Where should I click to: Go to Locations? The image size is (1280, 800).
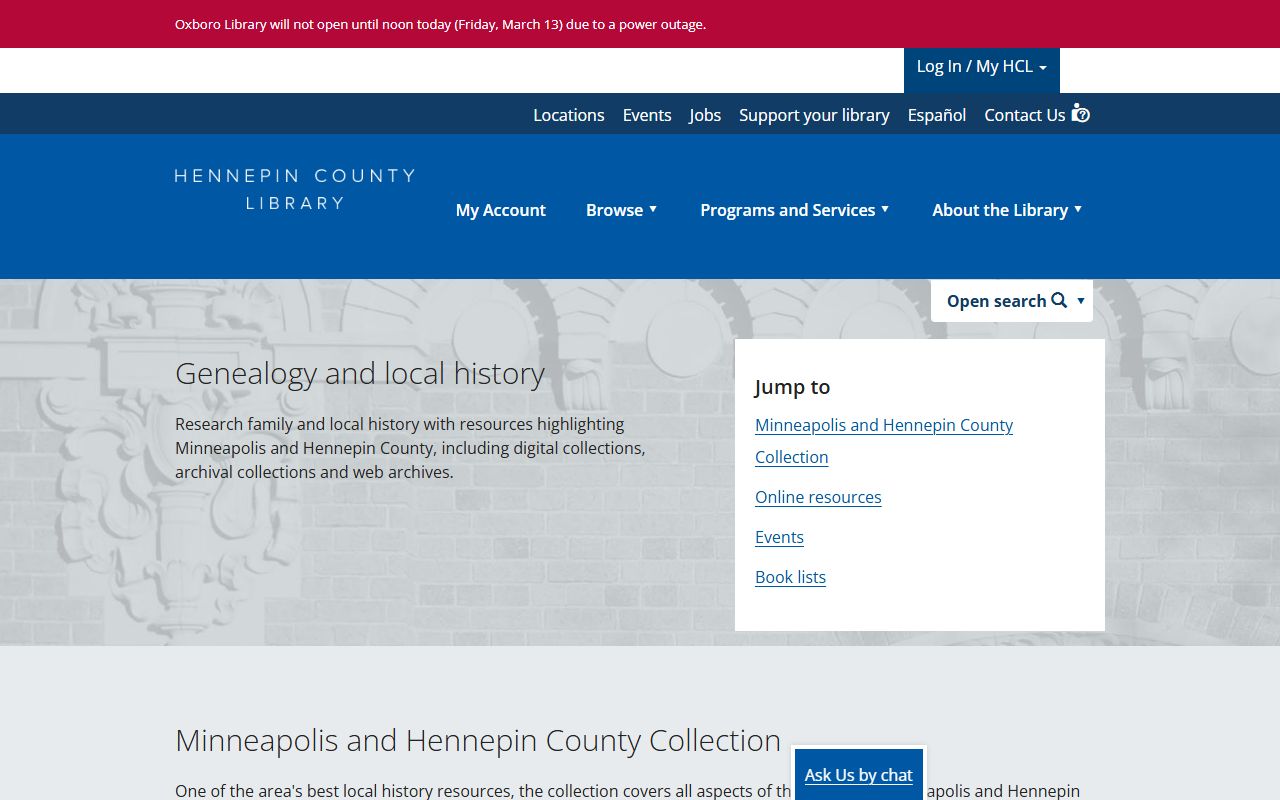[569, 115]
